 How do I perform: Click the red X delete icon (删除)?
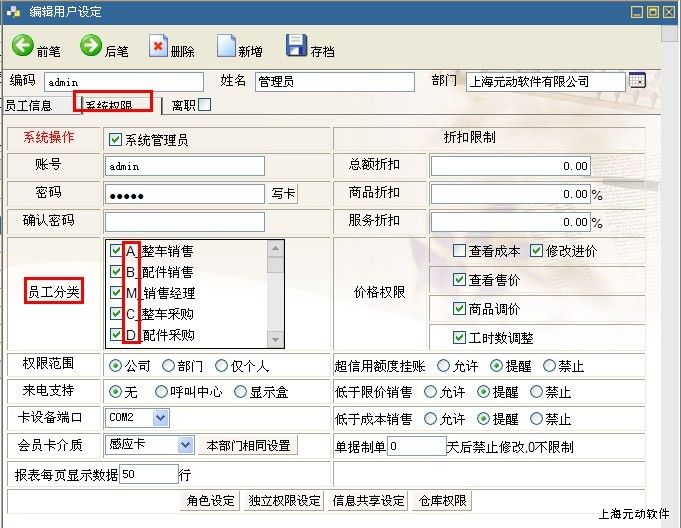coord(159,46)
